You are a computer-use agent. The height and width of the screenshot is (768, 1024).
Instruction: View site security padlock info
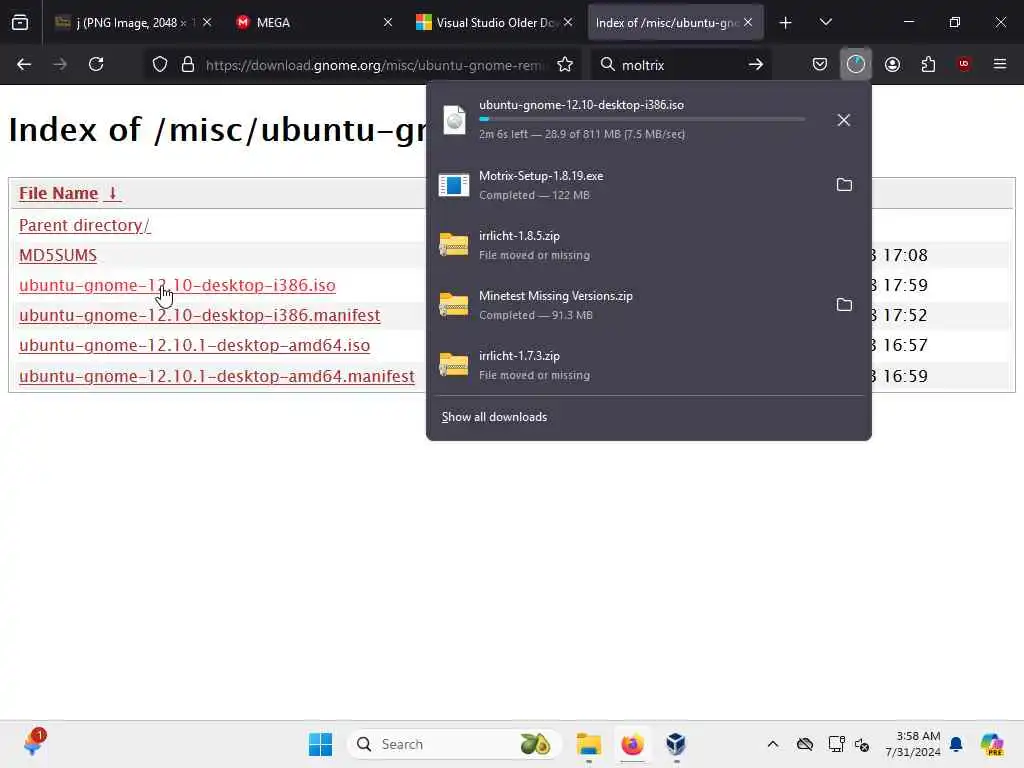188,65
